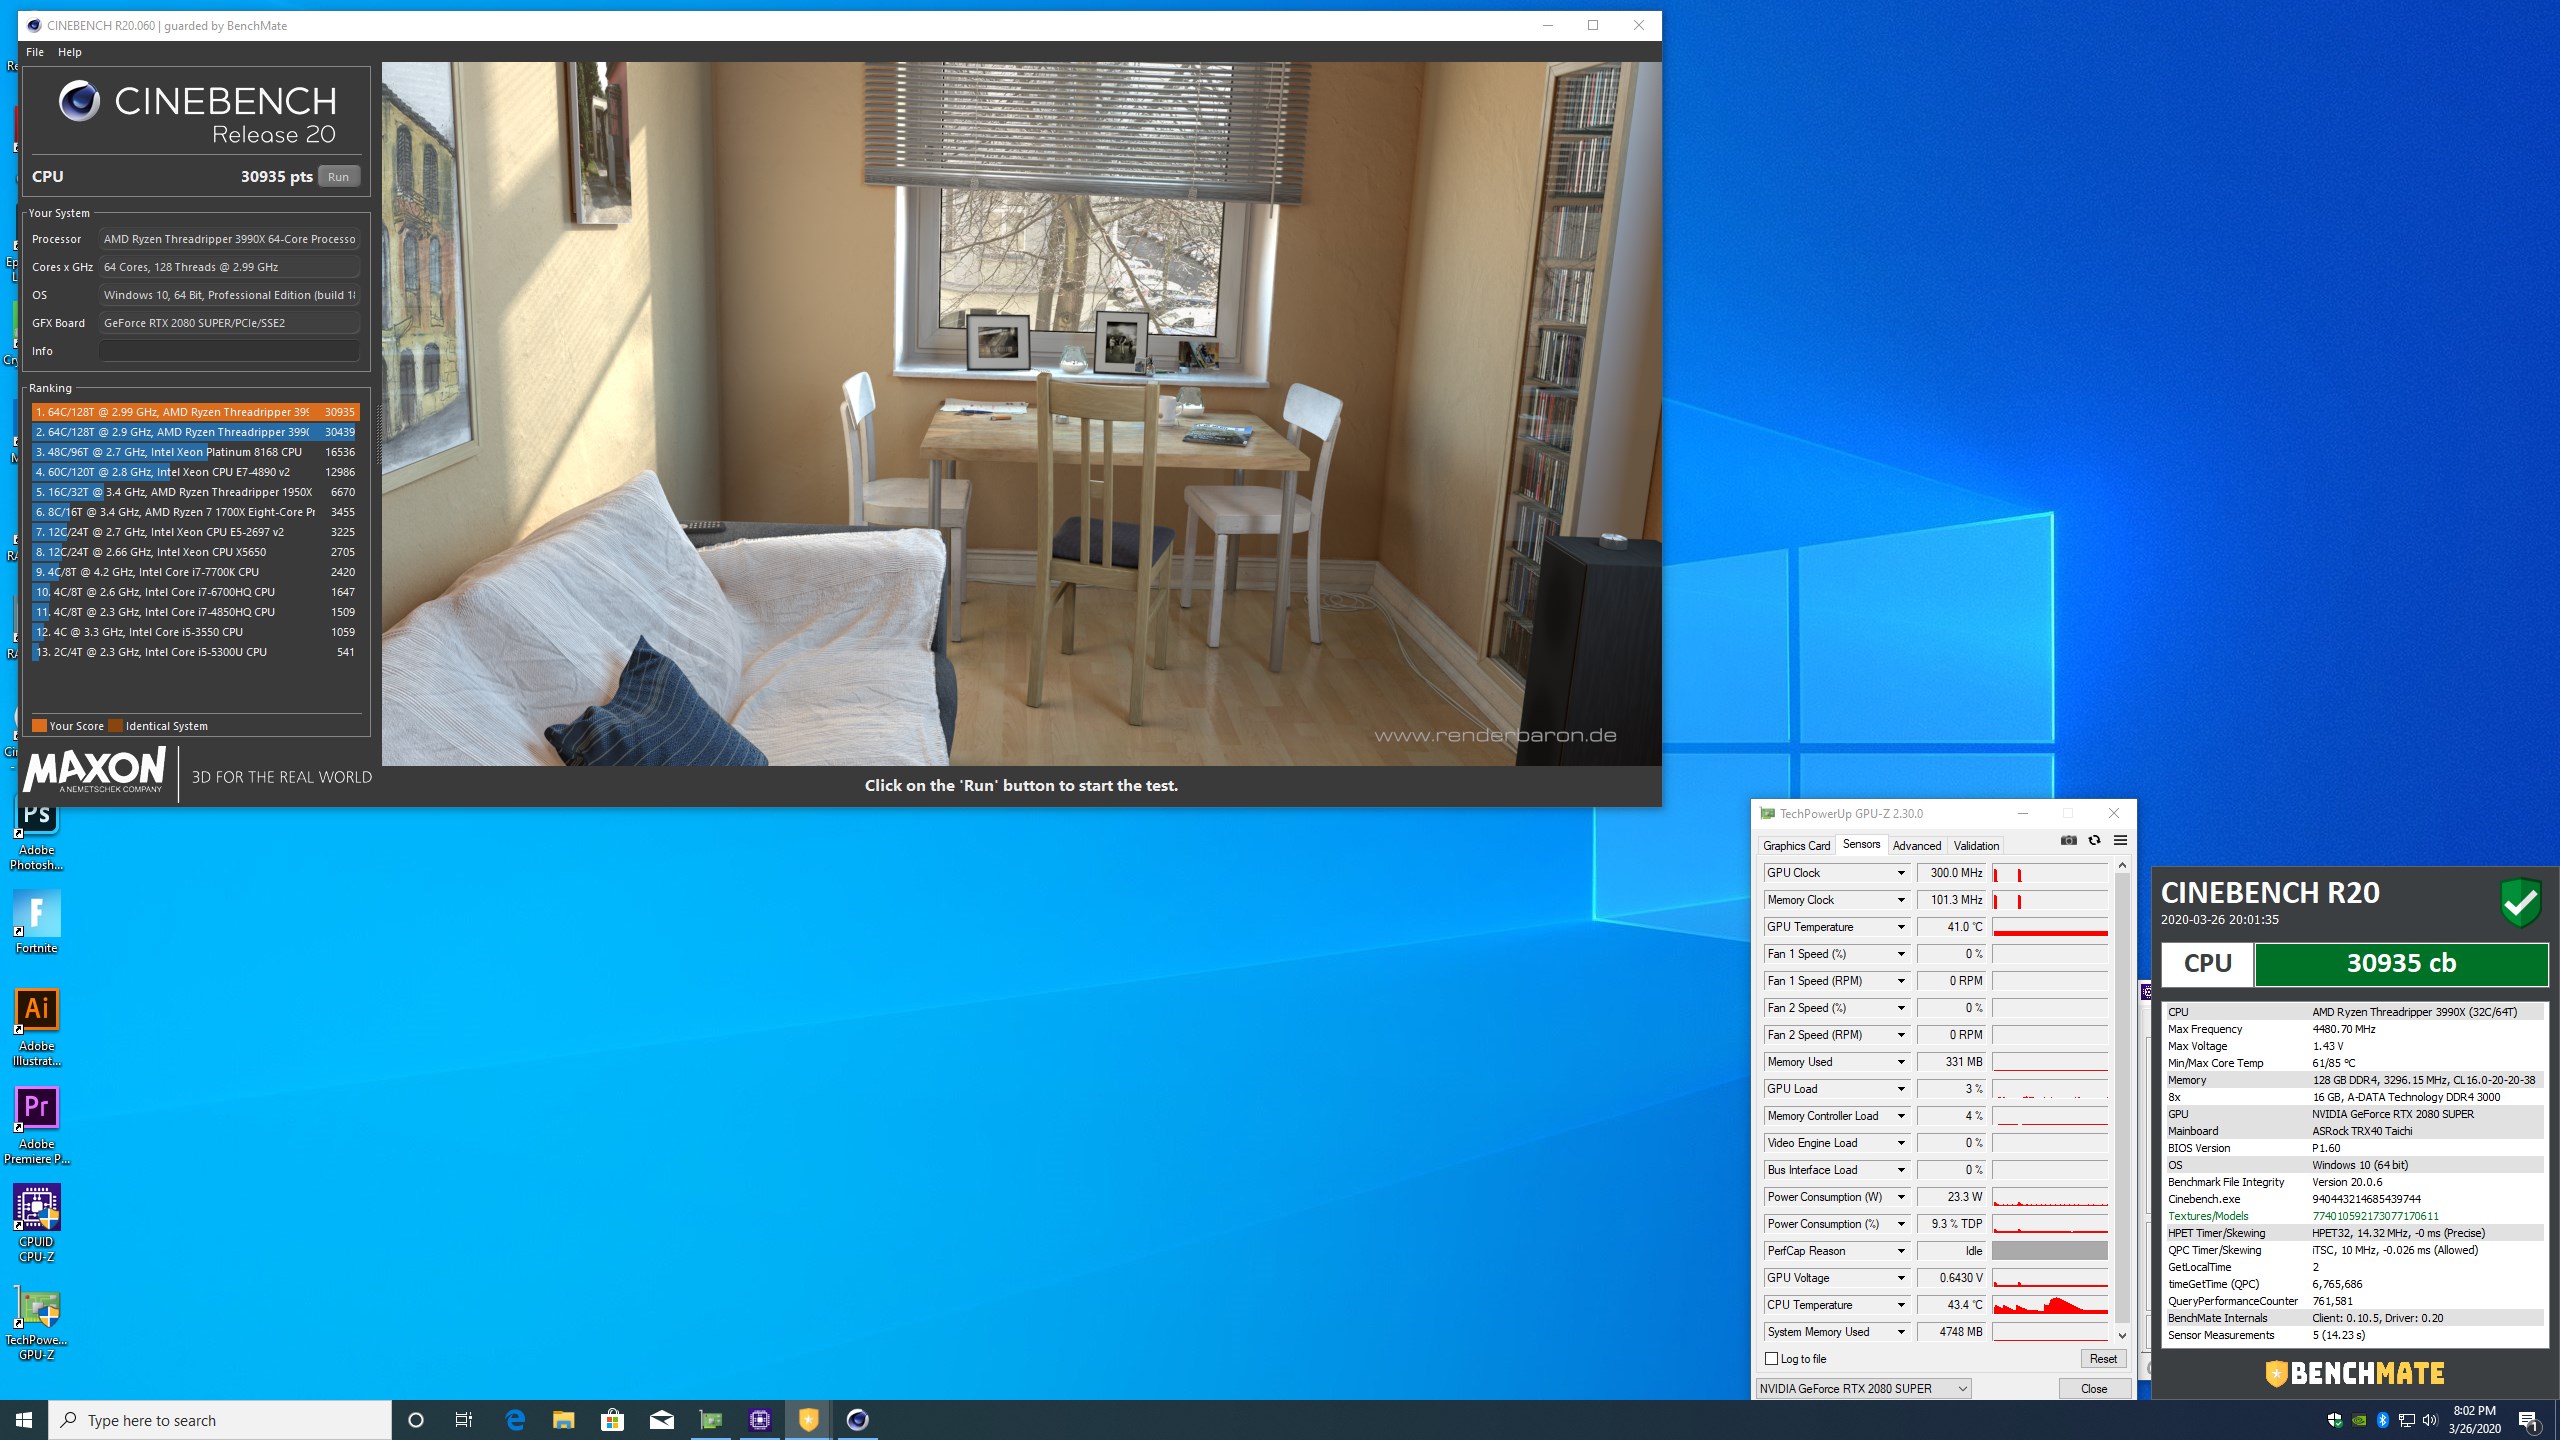
Task: Click the Type here to search box
Action: (x=220, y=1420)
